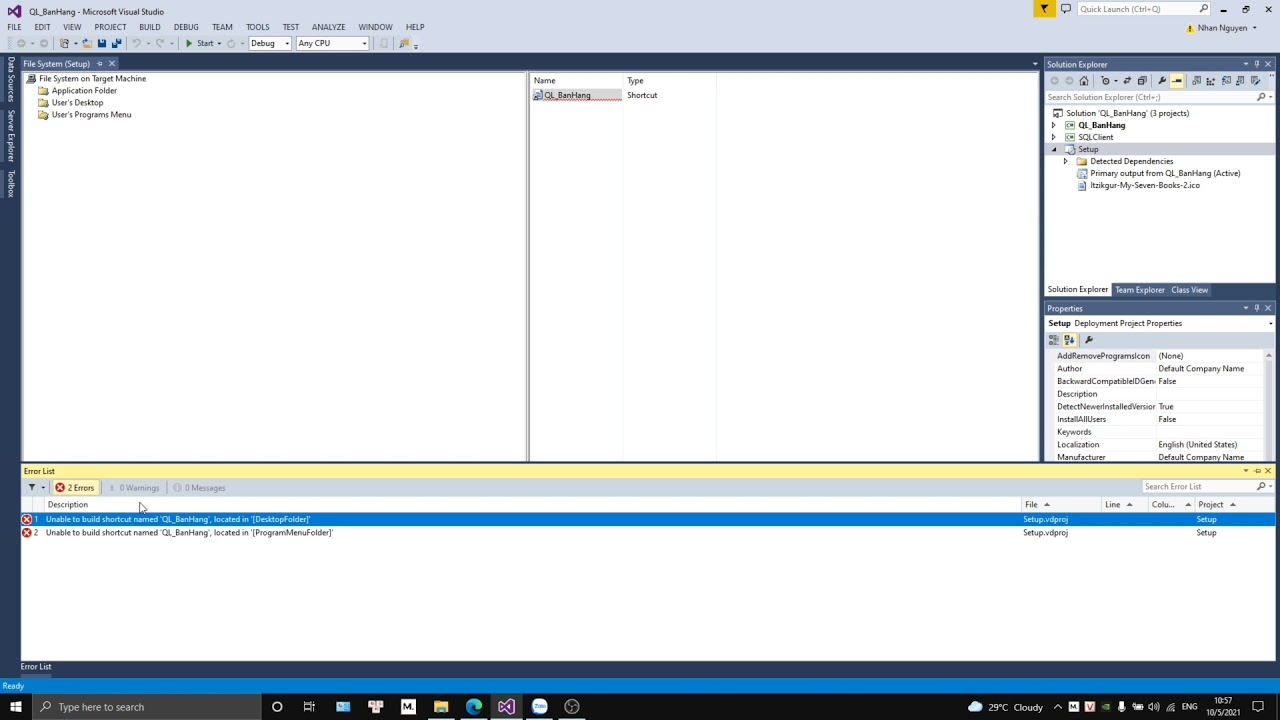Expand the Detected Dependencies folder
Image resolution: width=1280 pixels, height=720 pixels.
[x=1065, y=161]
